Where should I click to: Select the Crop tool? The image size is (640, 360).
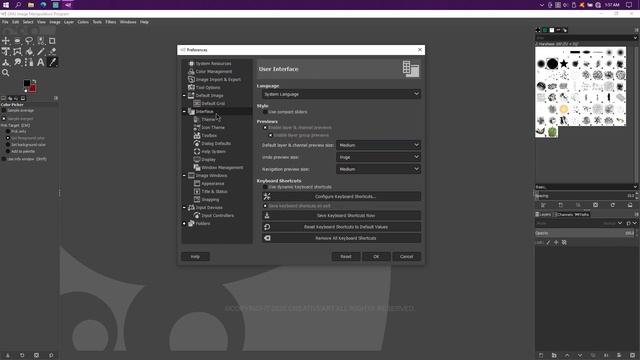pos(52,41)
